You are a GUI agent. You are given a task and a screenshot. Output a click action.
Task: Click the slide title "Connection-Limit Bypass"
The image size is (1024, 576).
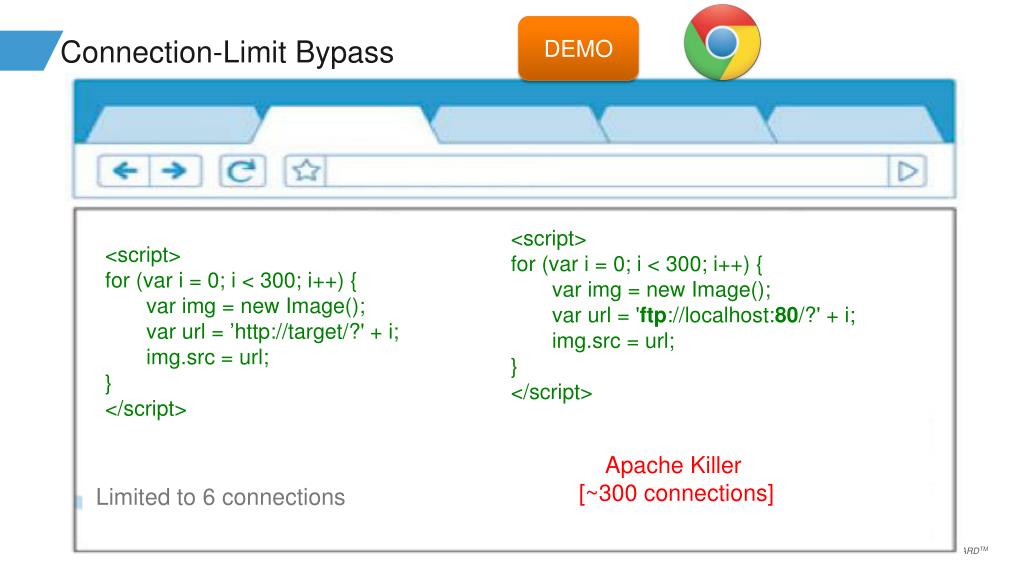pos(227,52)
